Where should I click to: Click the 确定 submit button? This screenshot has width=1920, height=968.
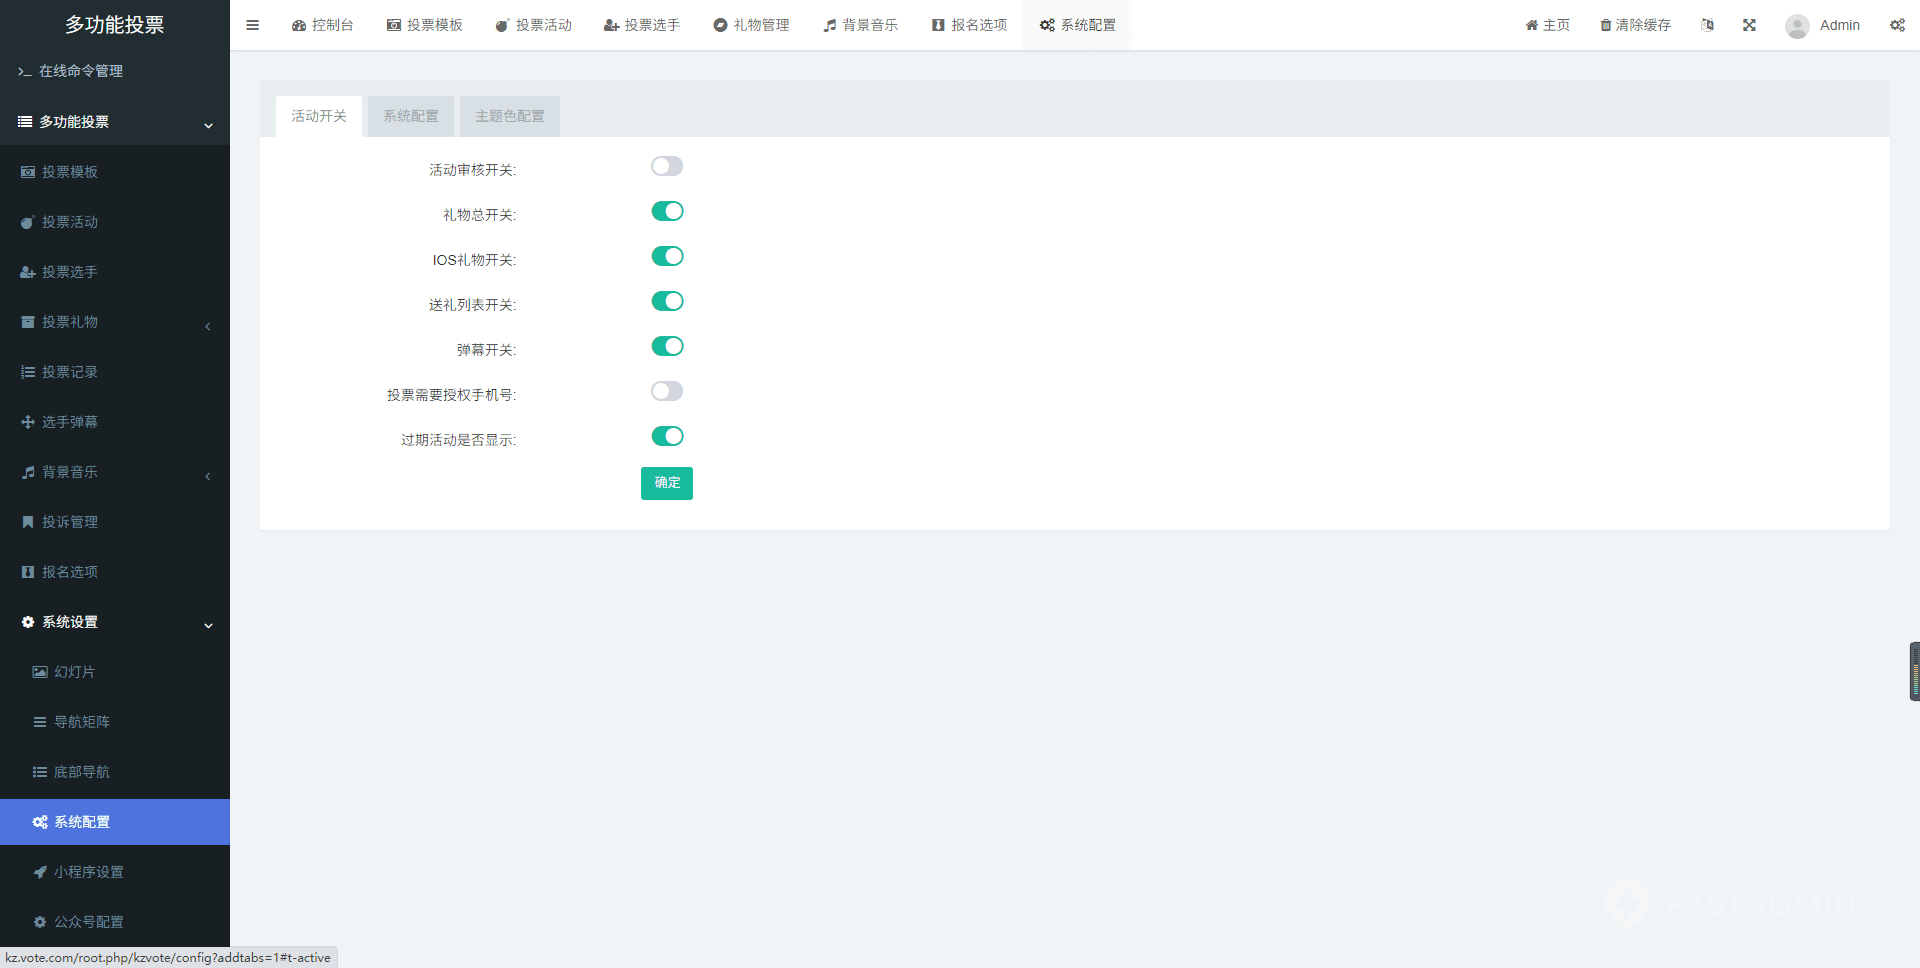click(x=666, y=483)
